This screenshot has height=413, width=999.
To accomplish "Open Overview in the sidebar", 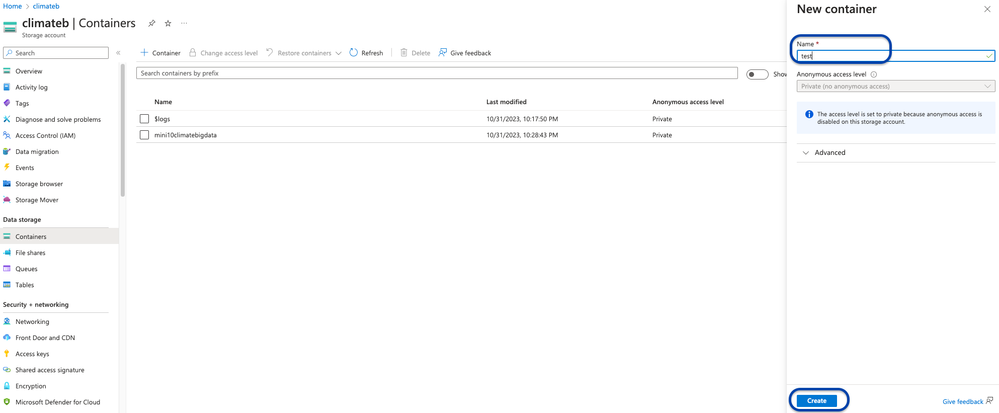I will click(x=29, y=71).
